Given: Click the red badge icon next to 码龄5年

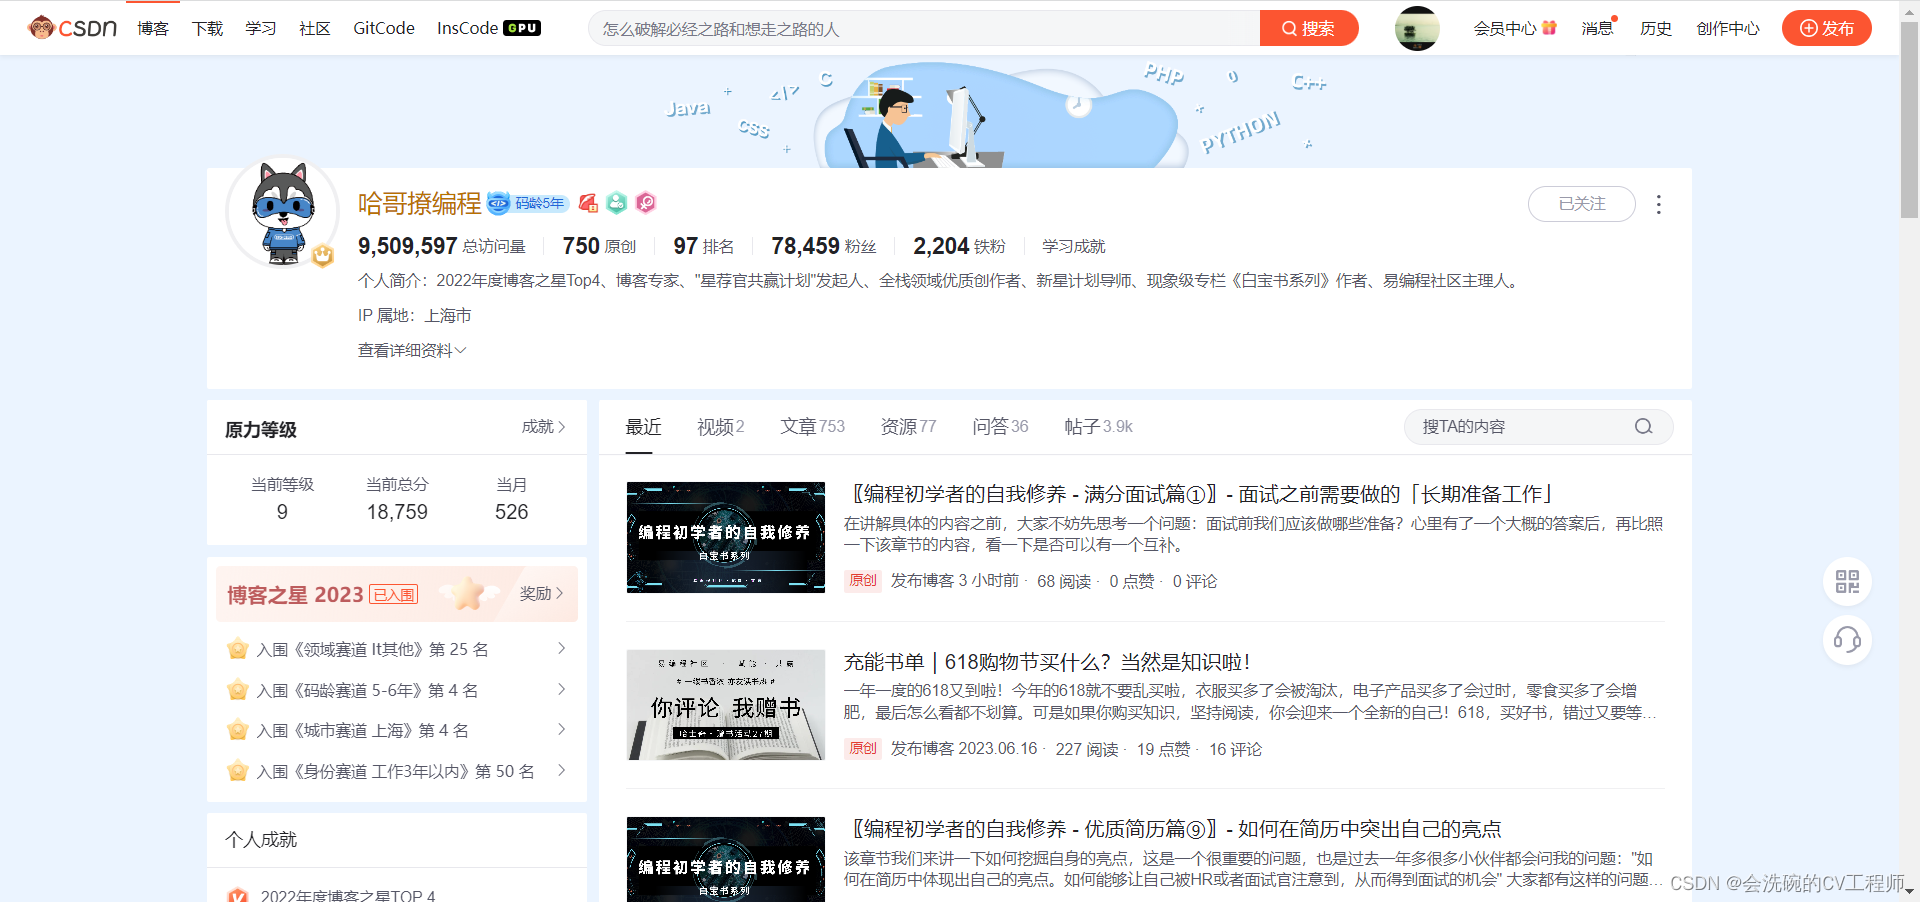Looking at the screenshot, I should point(588,203).
